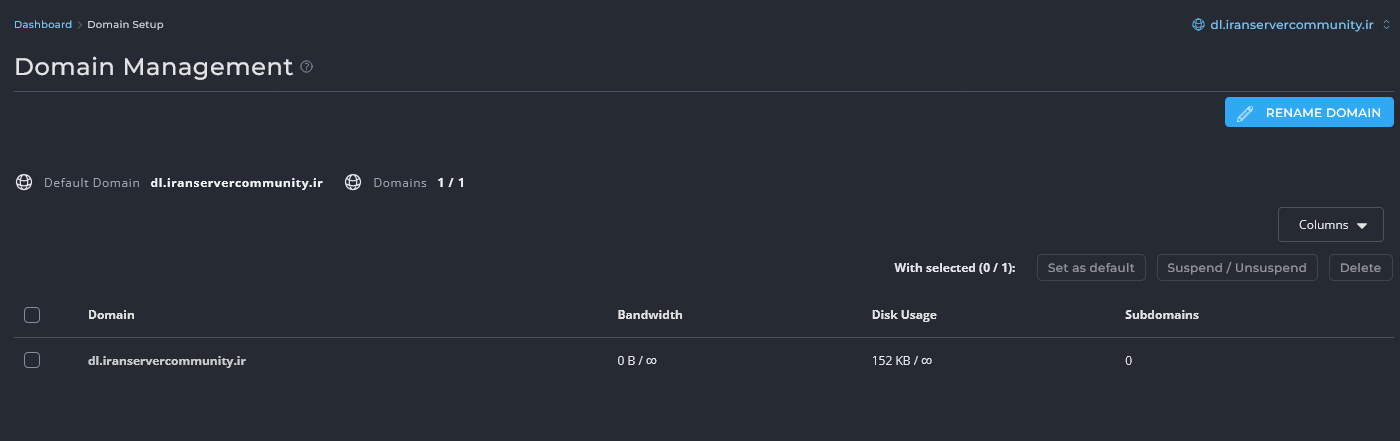Click the Set as default button
The height and width of the screenshot is (441, 1400).
click(x=1091, y=268)
